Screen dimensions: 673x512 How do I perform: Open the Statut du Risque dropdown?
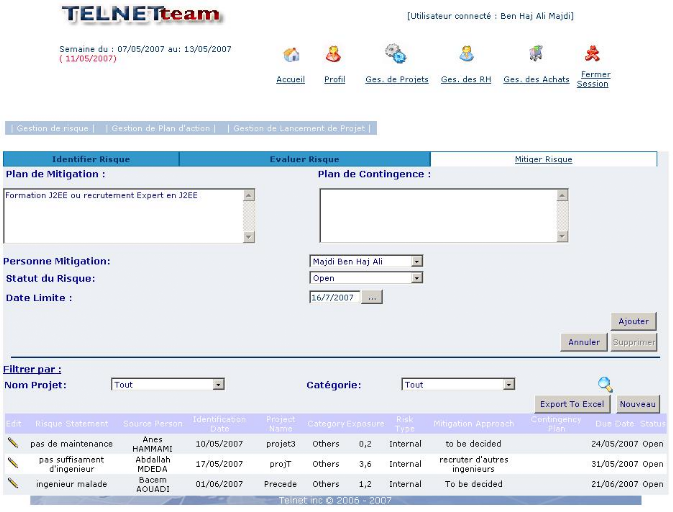pyautogui.click(x=417, y=278)
